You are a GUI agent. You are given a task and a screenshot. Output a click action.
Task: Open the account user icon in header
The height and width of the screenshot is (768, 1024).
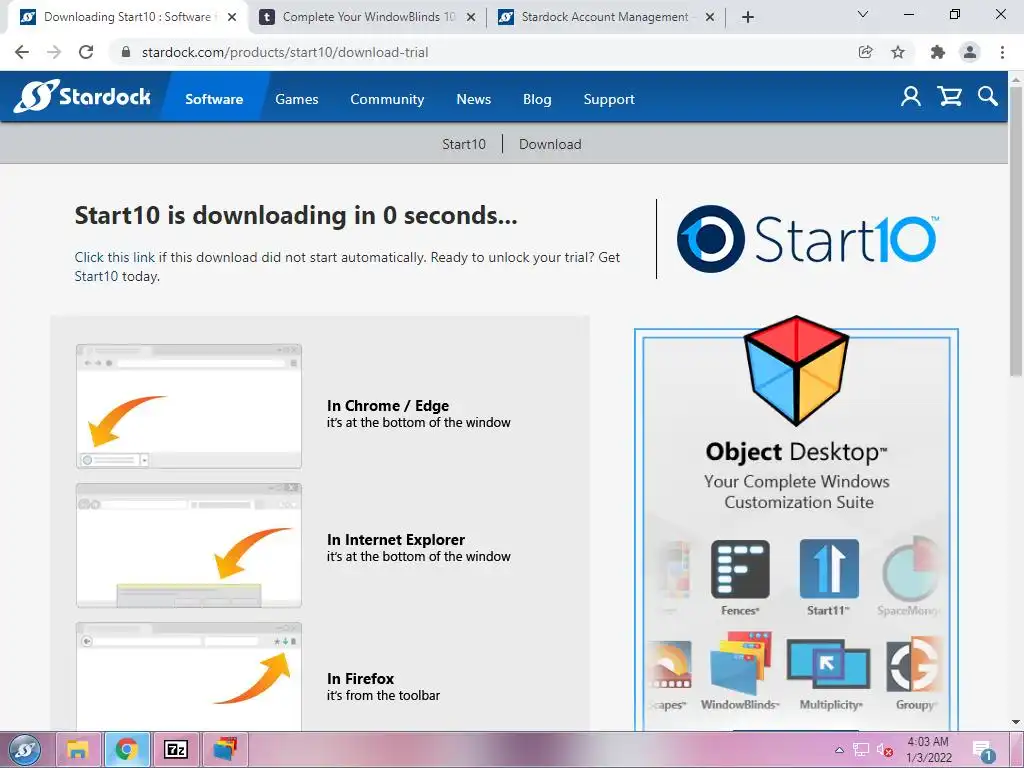pos(910,97)
